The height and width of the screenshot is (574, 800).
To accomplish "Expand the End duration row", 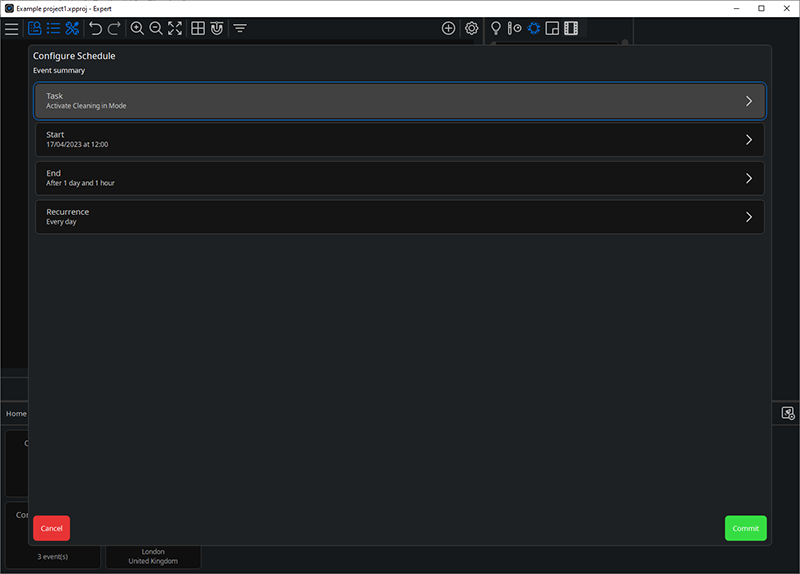I will pyautogui.click(x=399, y=178).
